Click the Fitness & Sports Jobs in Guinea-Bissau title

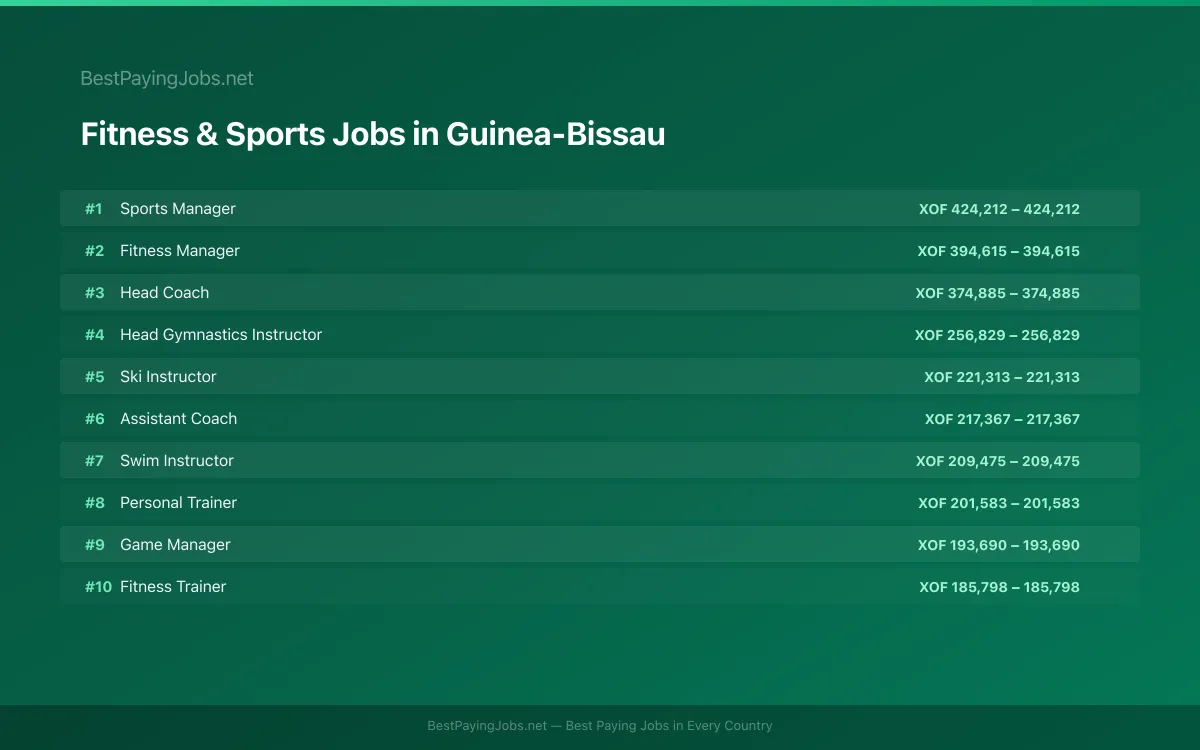point(373,134)
